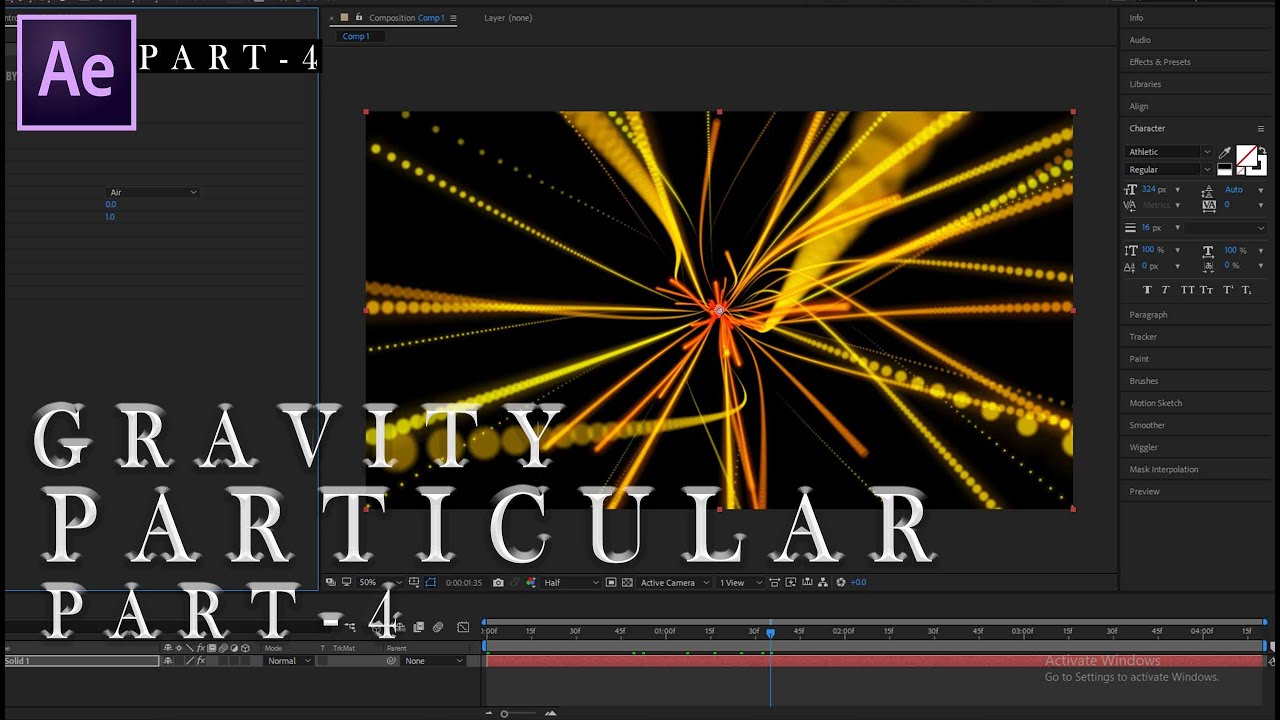1280x720 pixels.
Task: Click the stroke color swatch in Character
Action: [x=1262, y=171]
